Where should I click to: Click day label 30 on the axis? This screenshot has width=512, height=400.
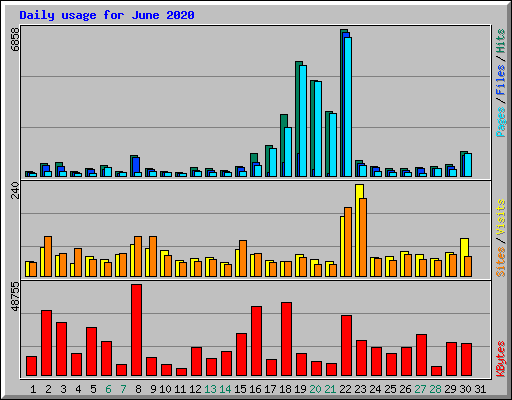pos(465,389)
